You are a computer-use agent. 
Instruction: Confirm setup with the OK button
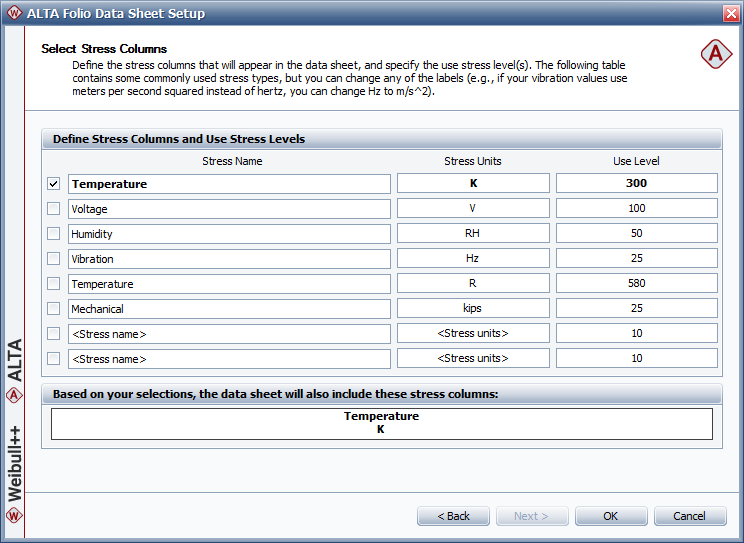click(610, 516)
